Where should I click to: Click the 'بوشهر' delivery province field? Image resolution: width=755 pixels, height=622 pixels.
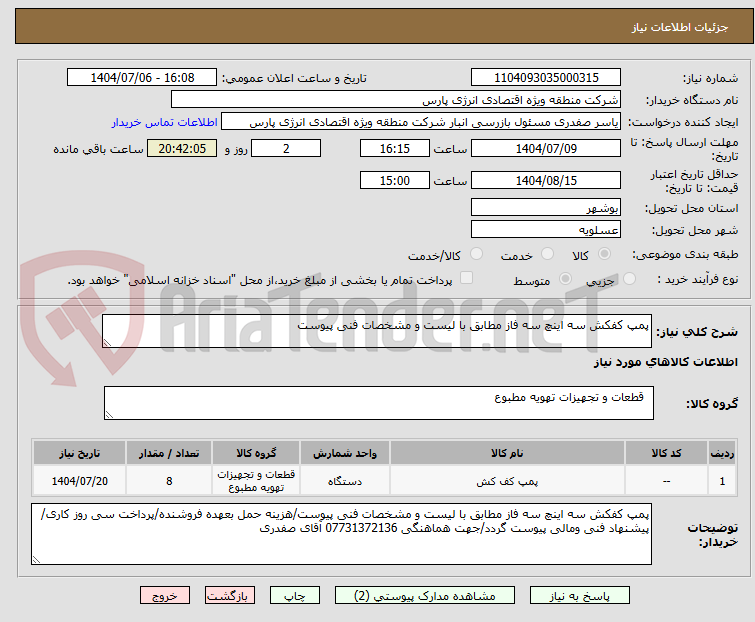546,207
